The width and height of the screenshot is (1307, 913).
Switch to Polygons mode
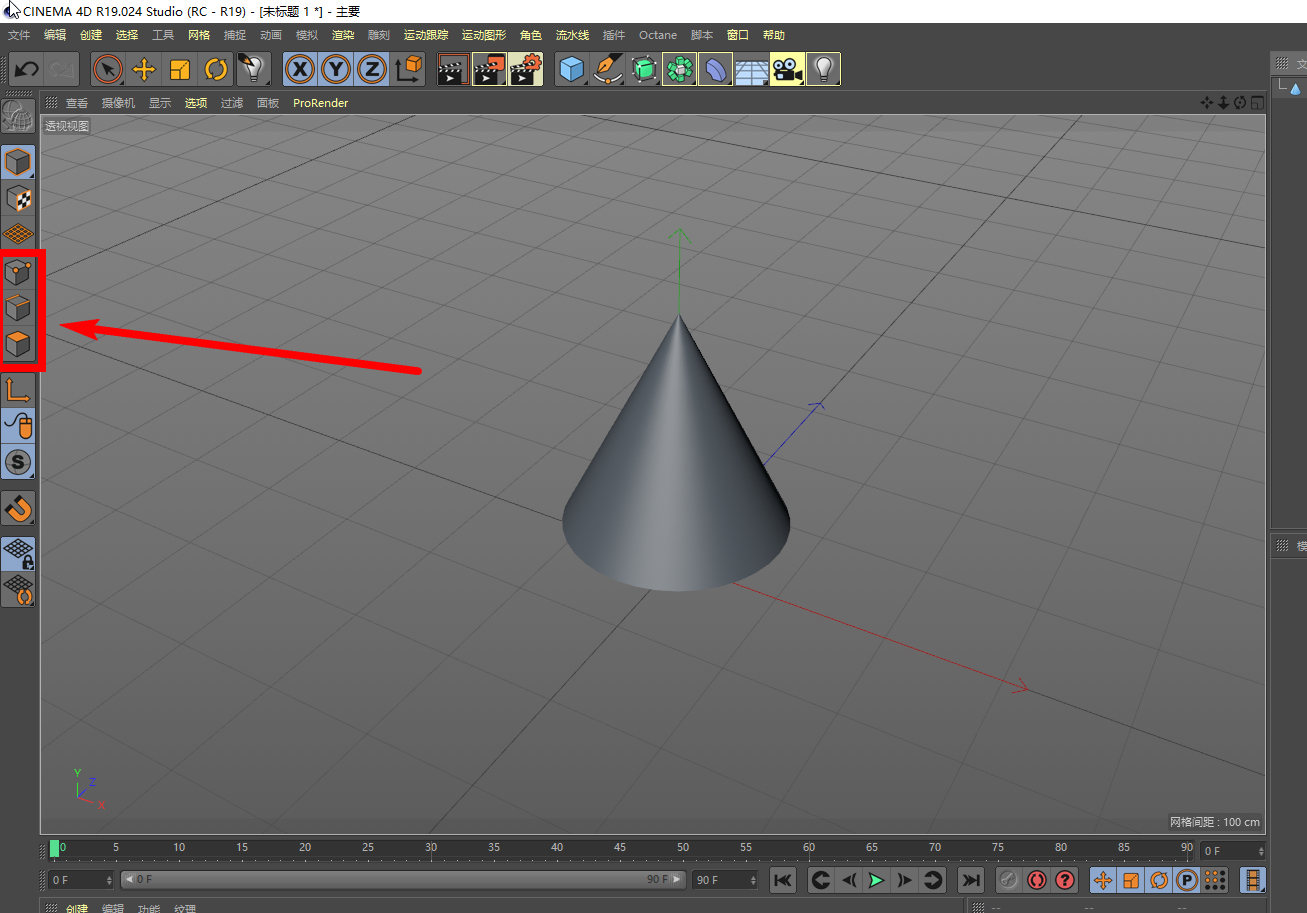(x=19, y=344)
